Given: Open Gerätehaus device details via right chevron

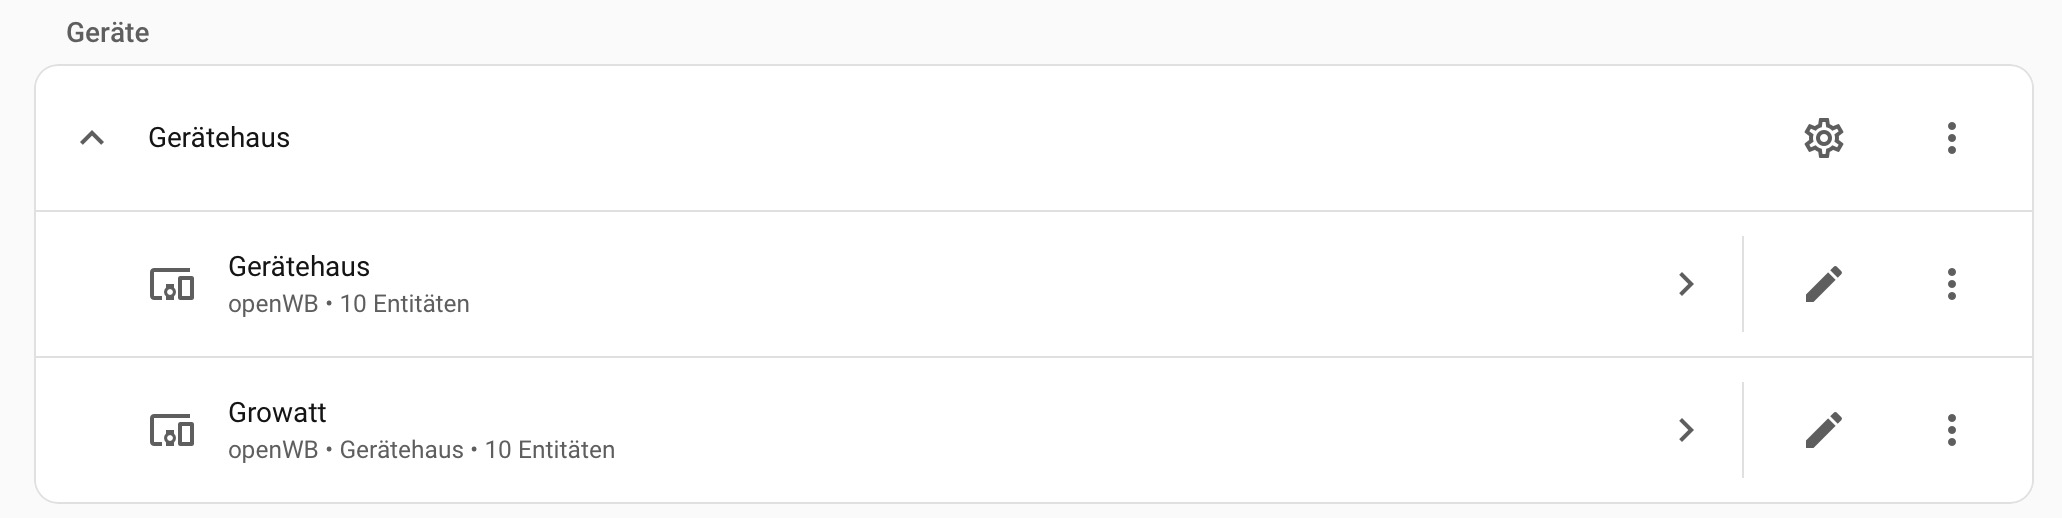Looking at the screenshot, I should coord(1686,284).
